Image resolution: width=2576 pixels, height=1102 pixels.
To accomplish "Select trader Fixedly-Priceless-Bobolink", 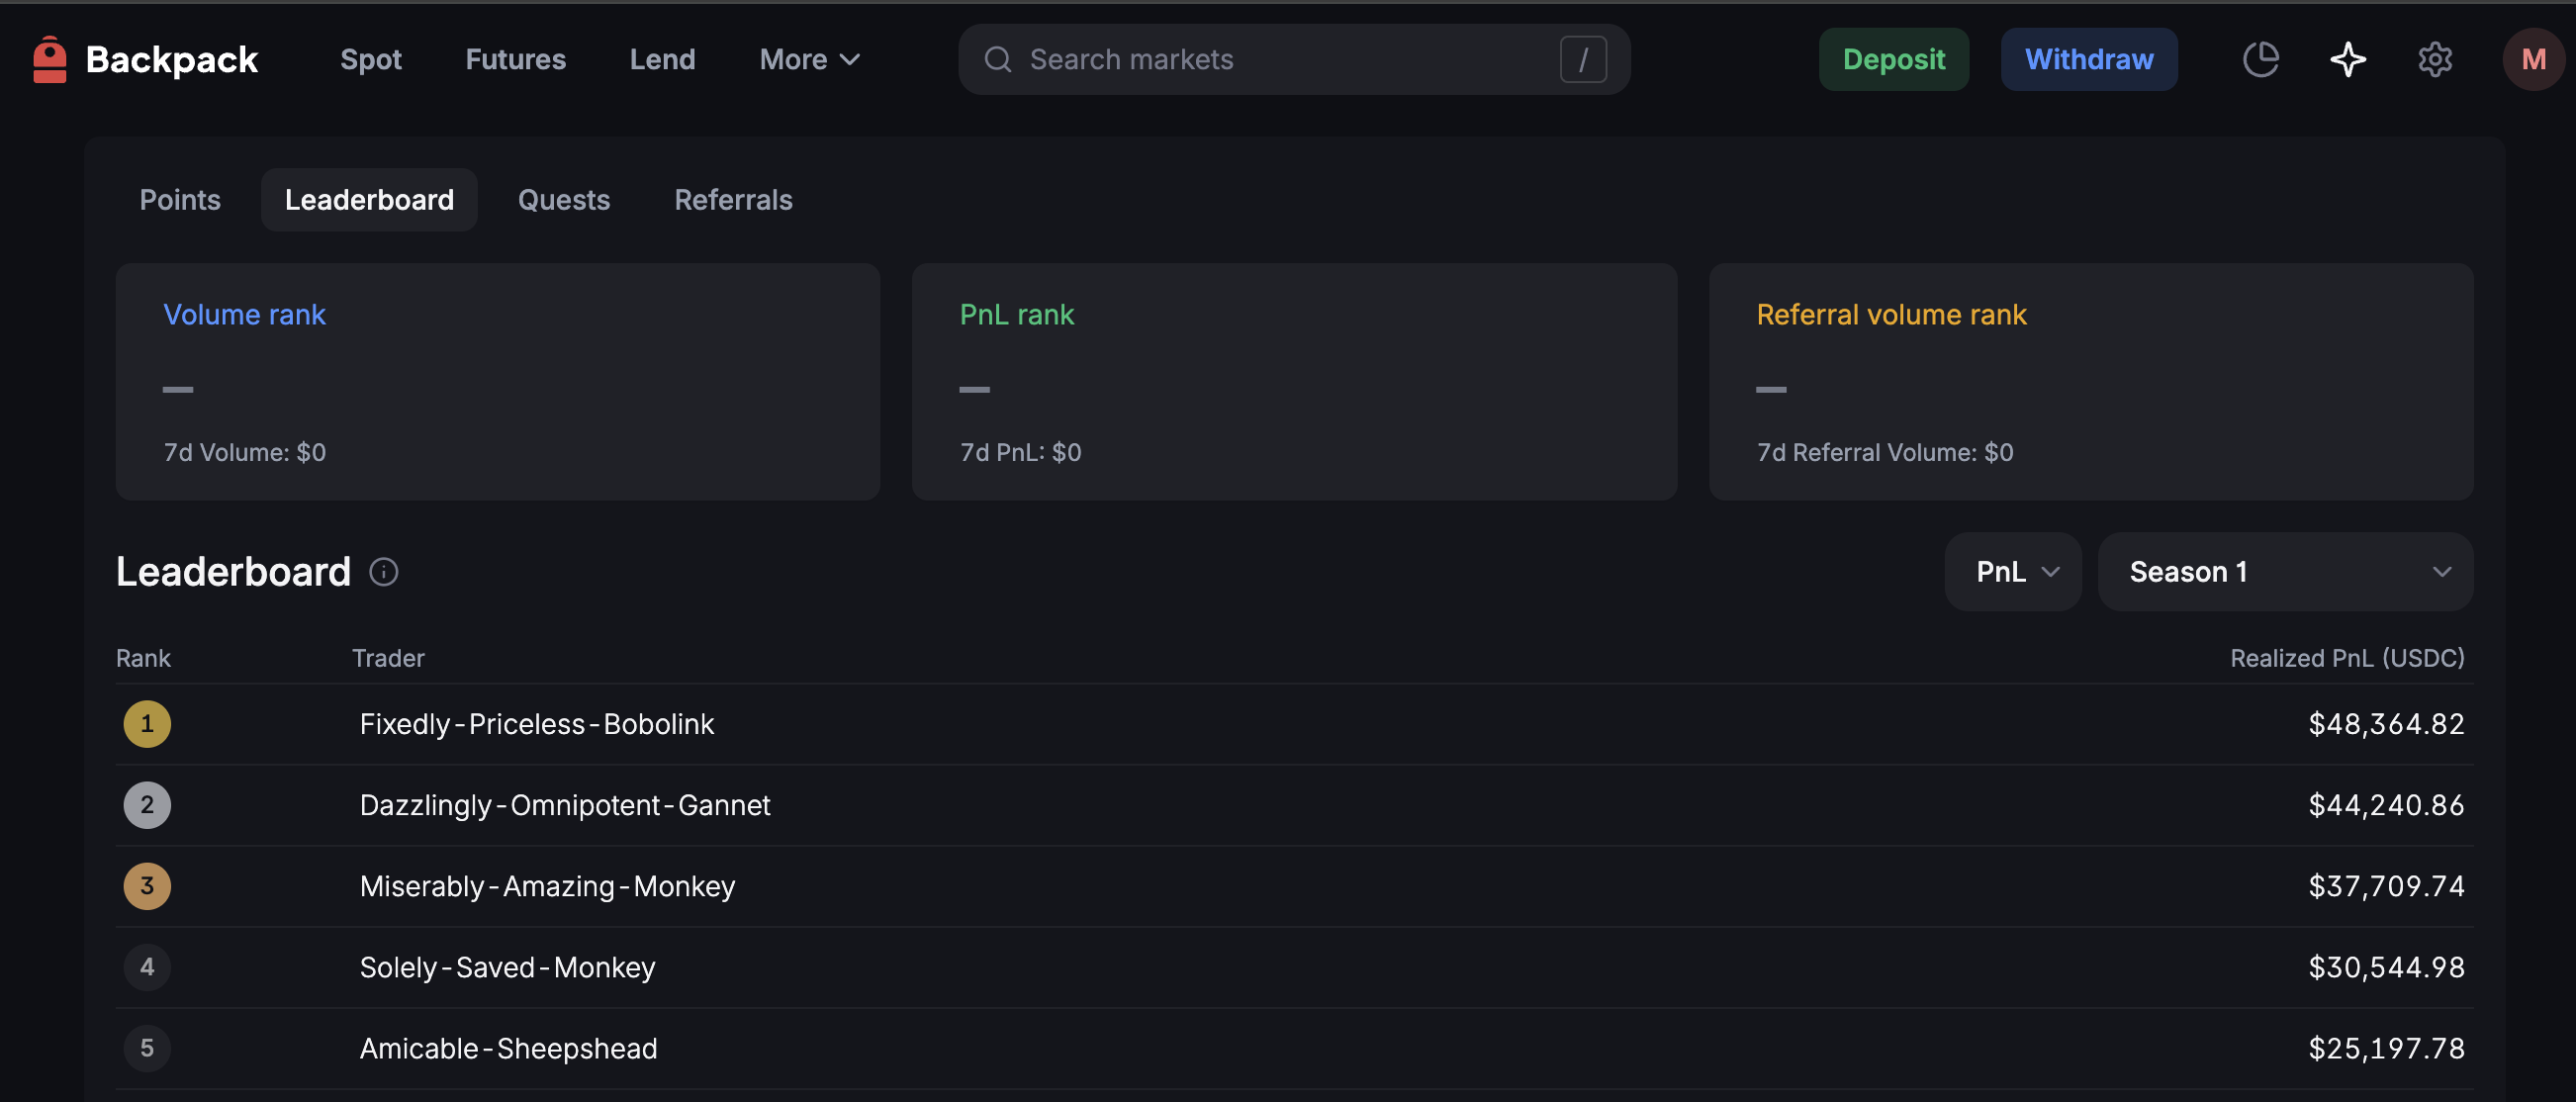I will coord(536,724).
